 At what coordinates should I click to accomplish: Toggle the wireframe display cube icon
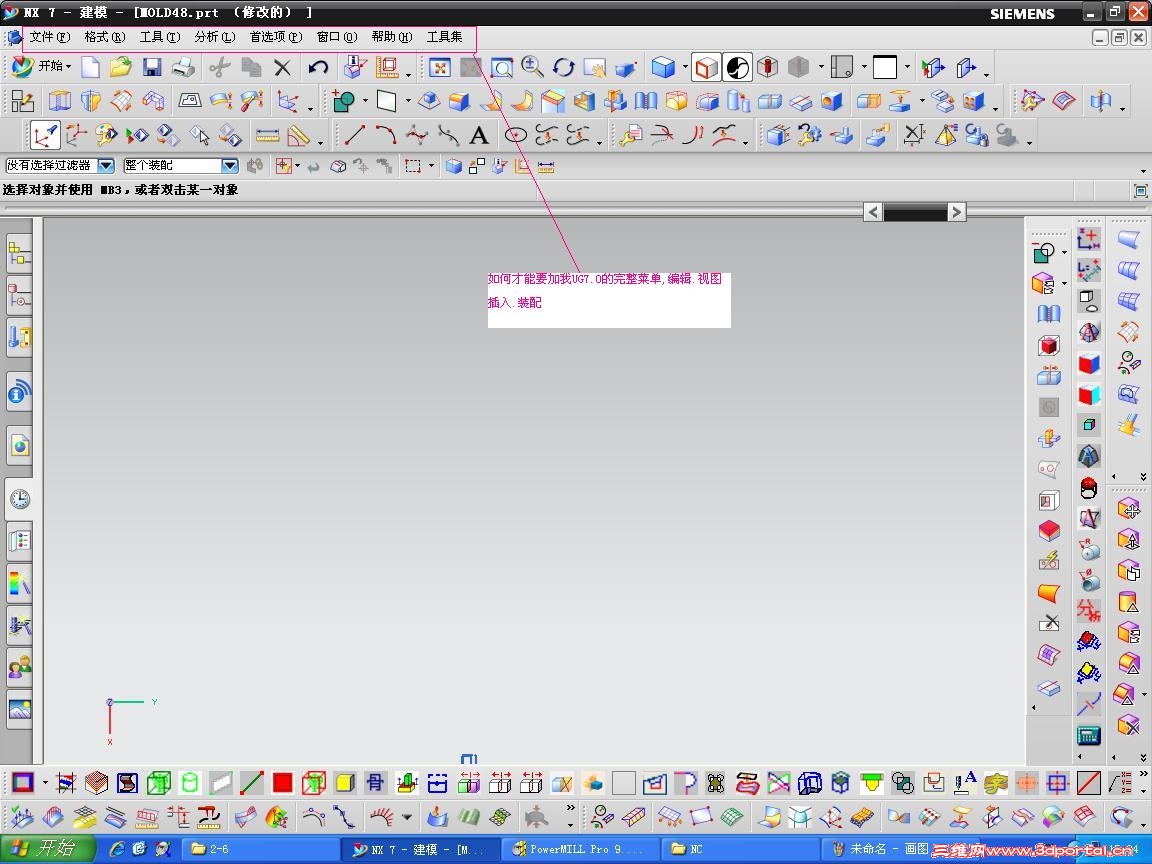(705, 68)
